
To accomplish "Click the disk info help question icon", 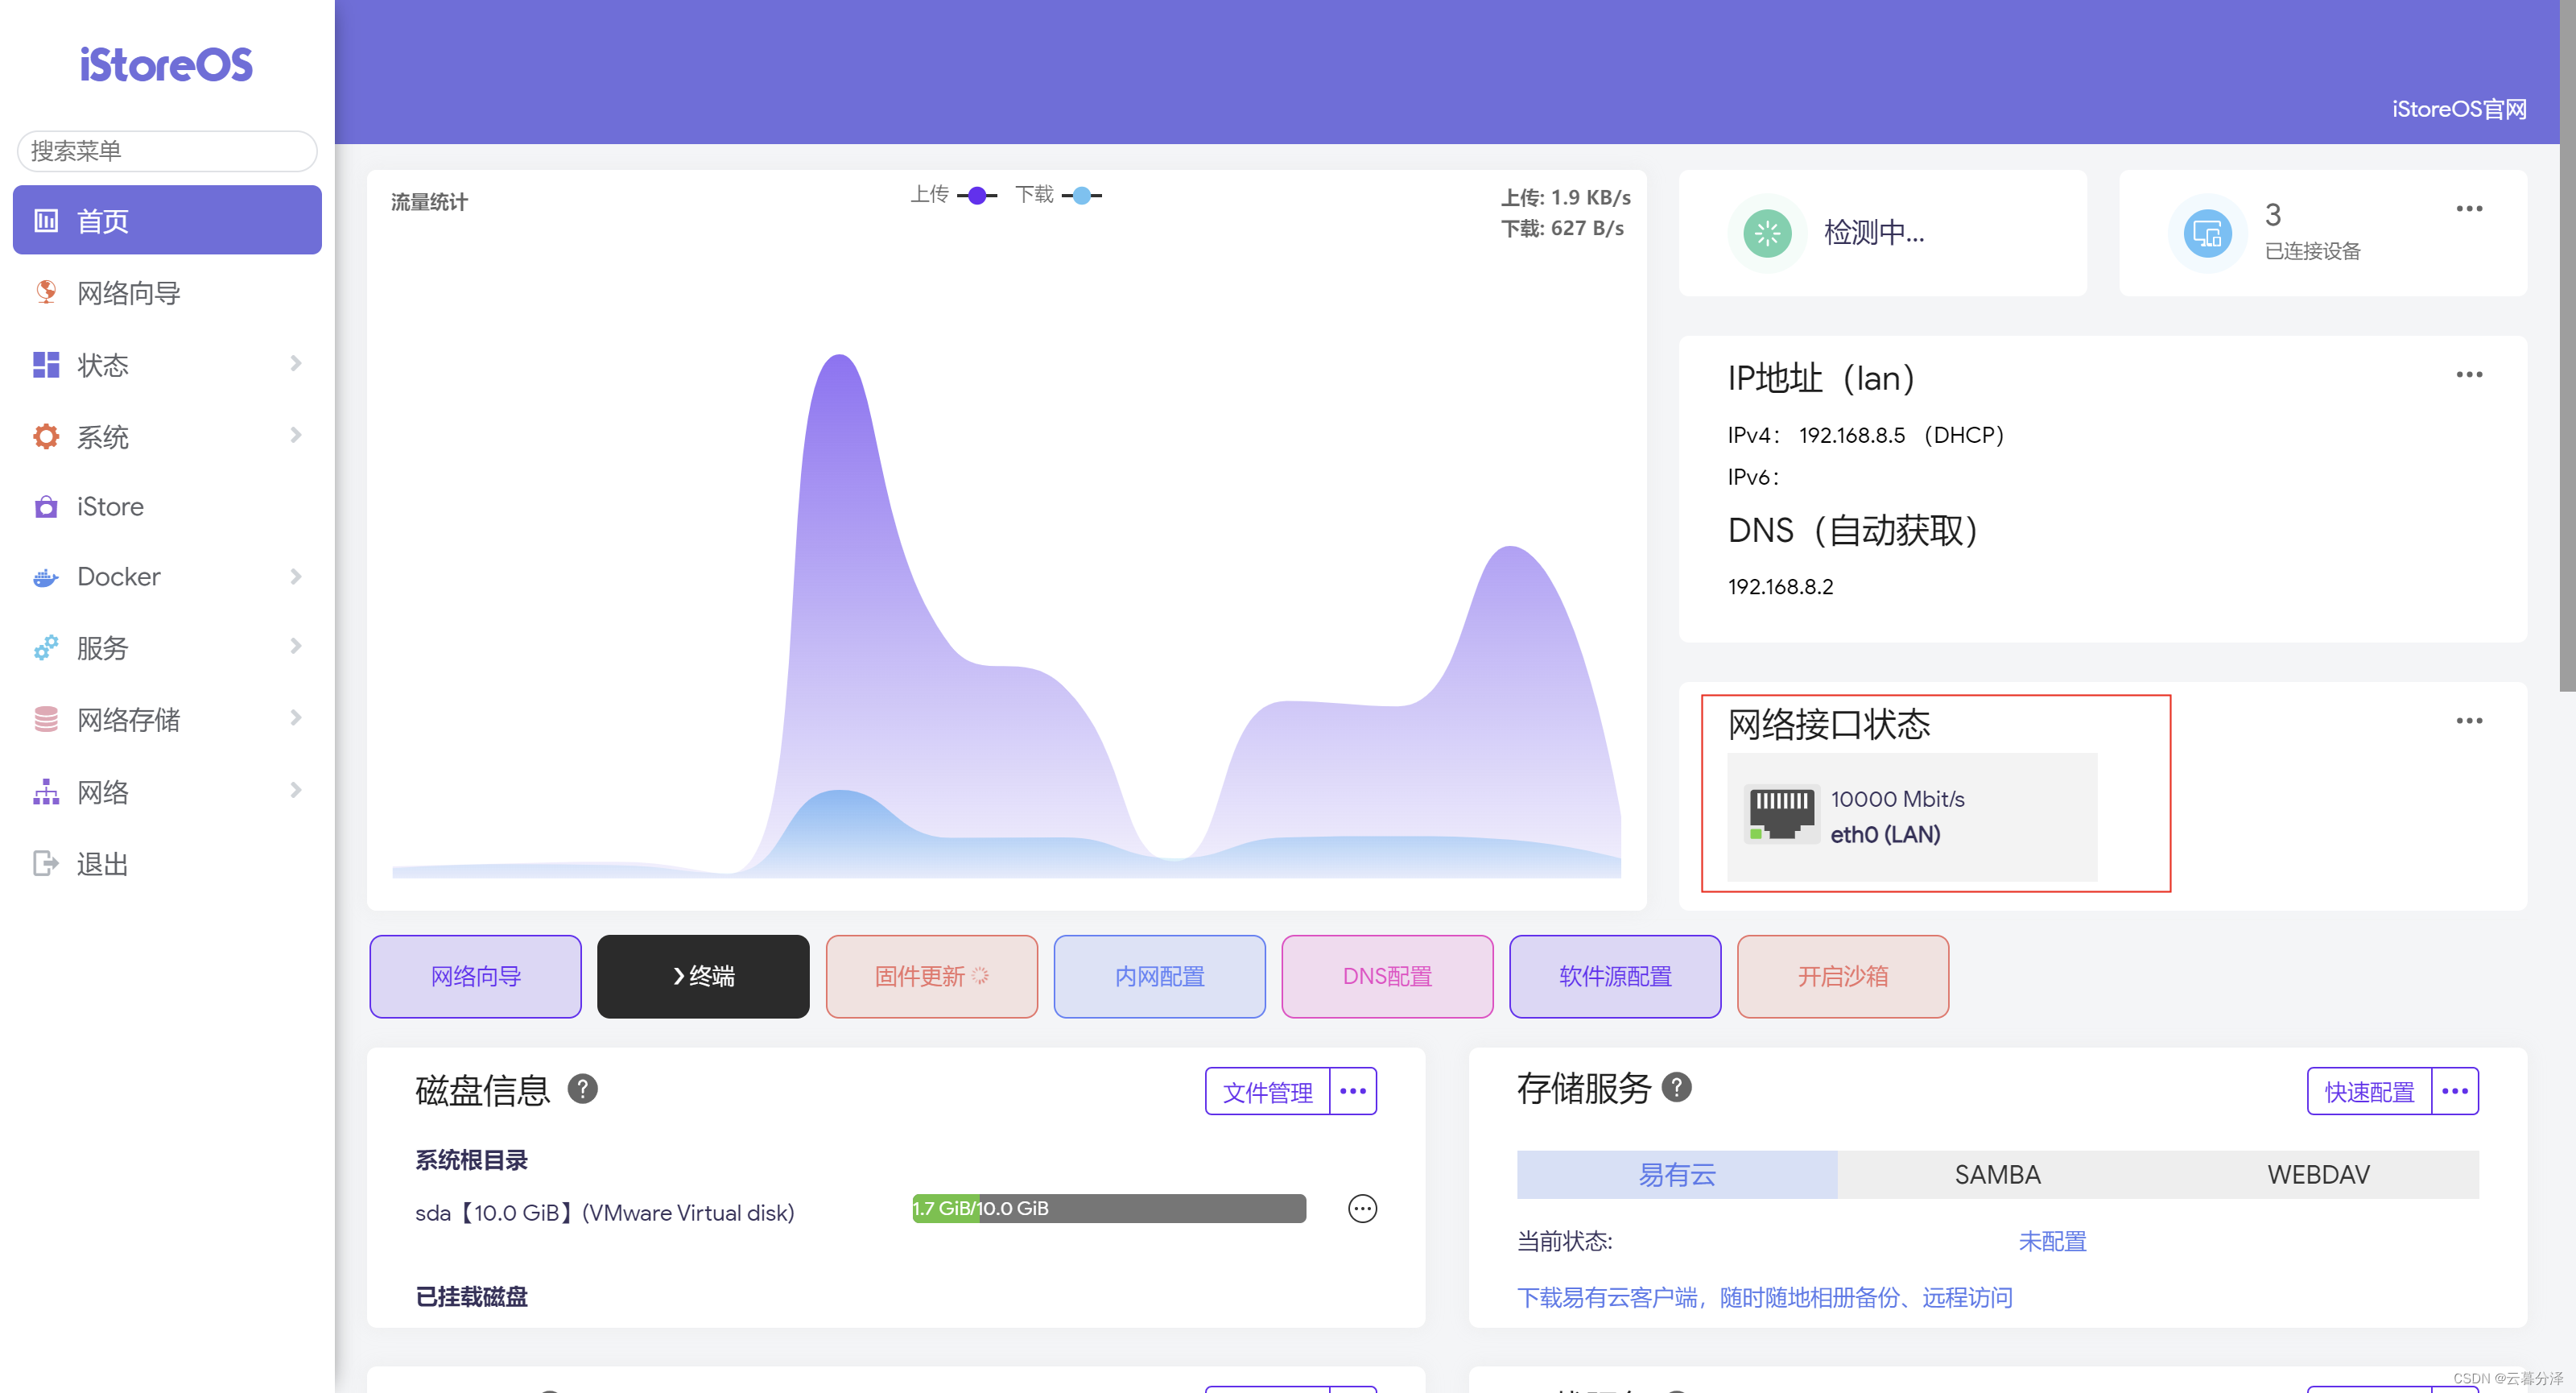I will 582,1089.
